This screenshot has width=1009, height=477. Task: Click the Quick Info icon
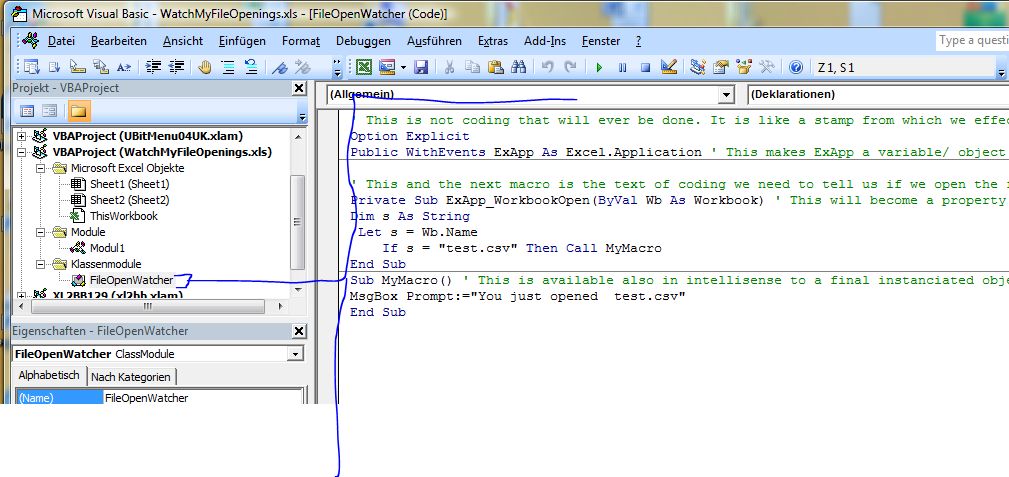pyautogui.click(x=77, y=67)
